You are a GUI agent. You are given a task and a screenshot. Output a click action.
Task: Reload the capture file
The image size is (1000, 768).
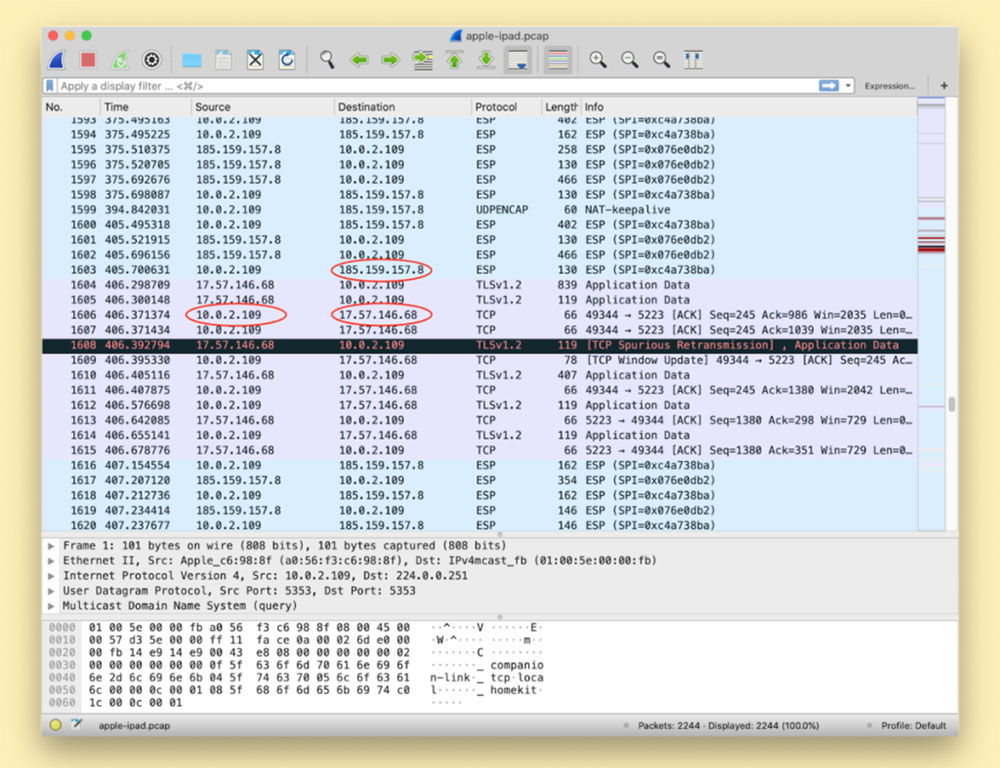click(287, 60)
